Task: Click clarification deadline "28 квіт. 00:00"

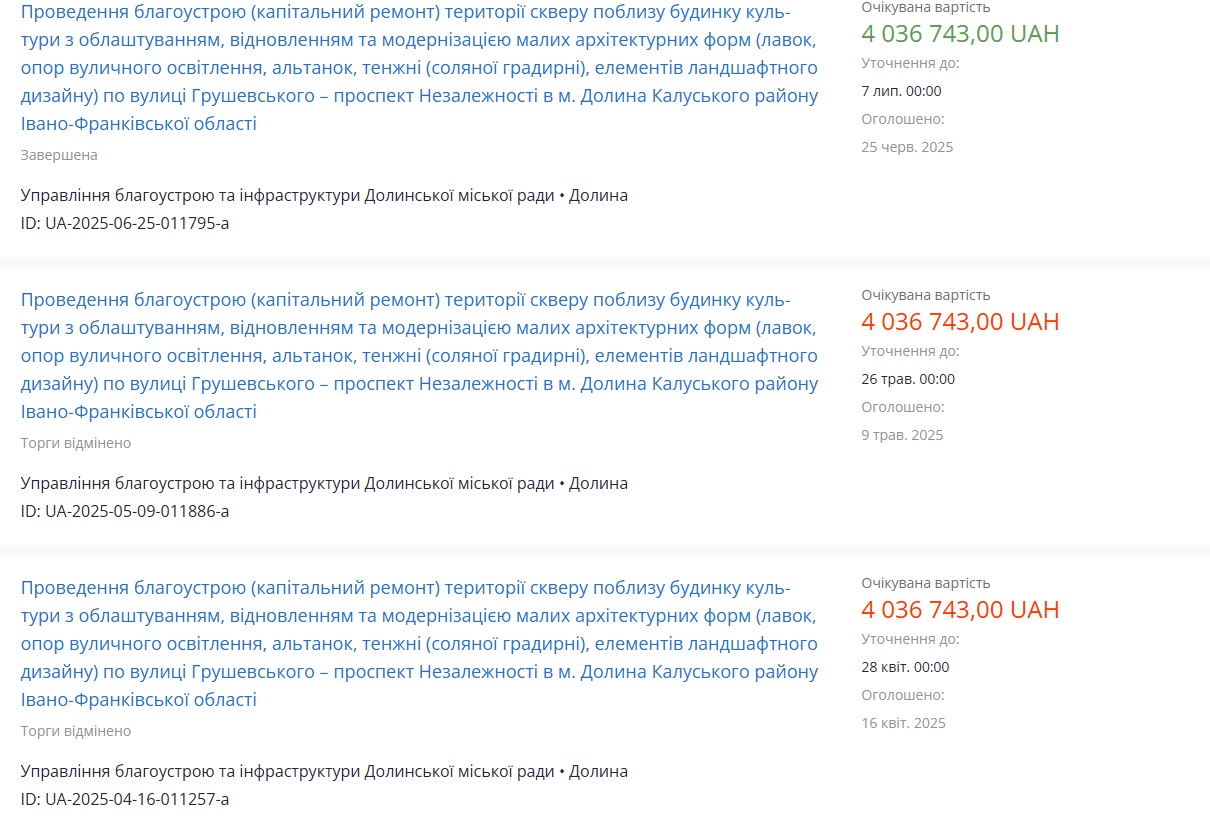Action: point(905,667)
